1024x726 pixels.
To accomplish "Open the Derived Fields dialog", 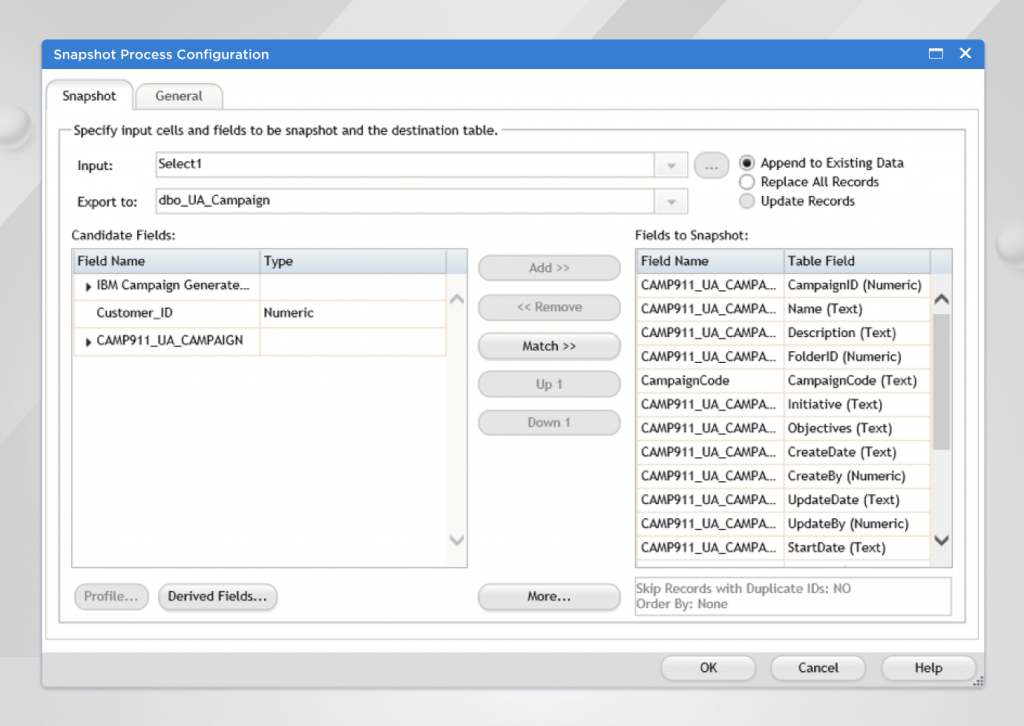I will (217, 597).
